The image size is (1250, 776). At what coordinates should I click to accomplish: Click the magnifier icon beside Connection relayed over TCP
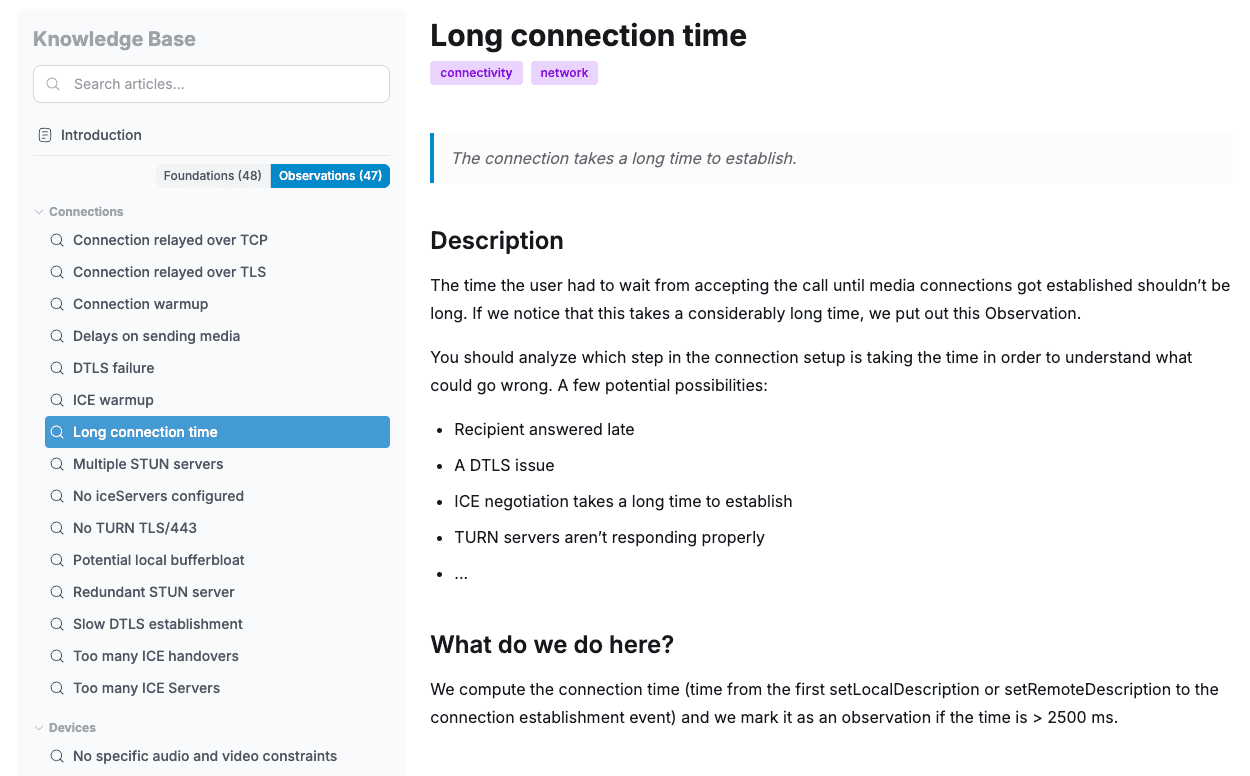[57, 240]
